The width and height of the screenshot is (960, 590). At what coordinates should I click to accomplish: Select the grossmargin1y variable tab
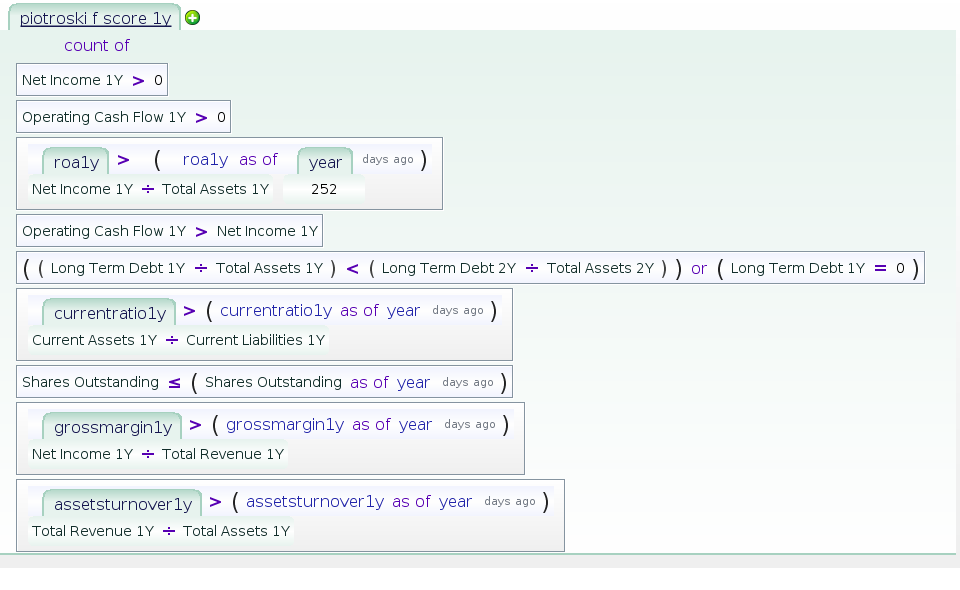tap(113, 427)
